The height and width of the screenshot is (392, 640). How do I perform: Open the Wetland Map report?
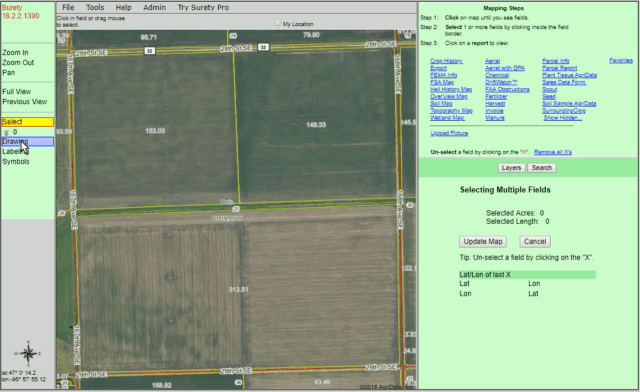(x=447, y=118)
